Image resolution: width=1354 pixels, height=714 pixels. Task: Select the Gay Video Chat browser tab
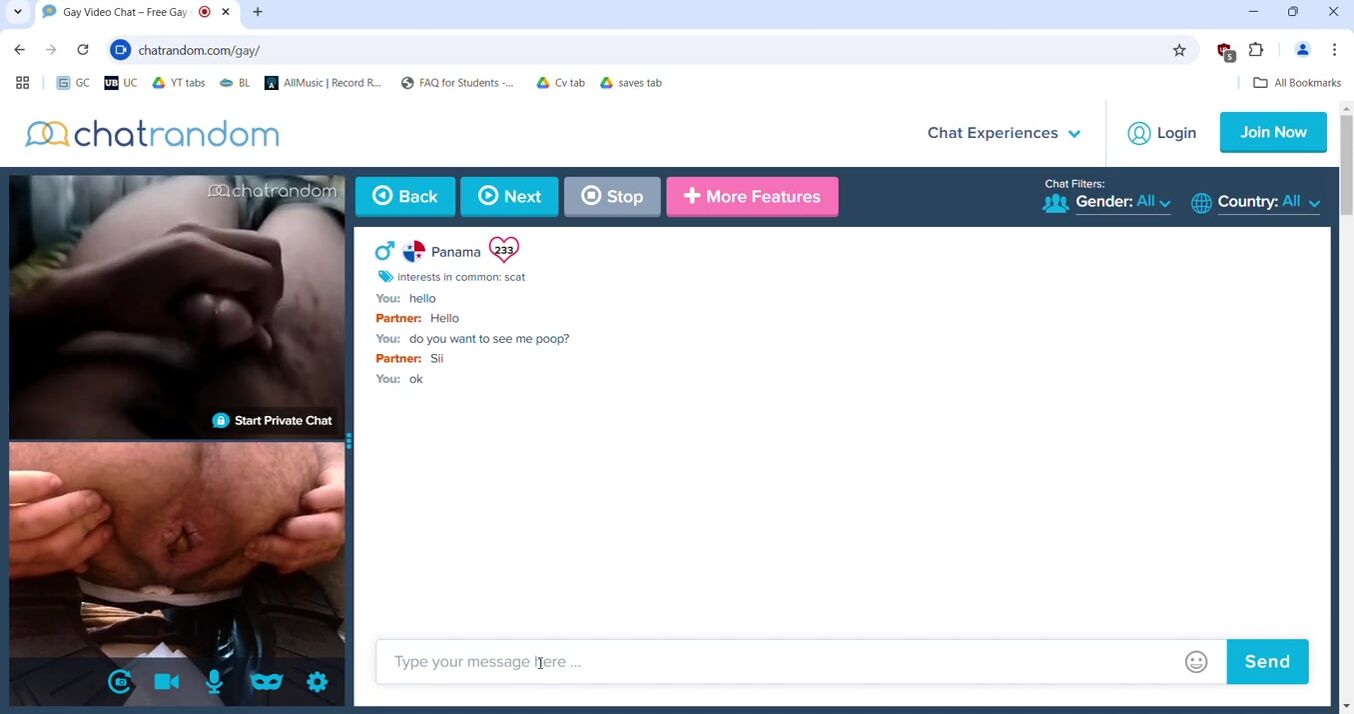[x=125, y=12]
